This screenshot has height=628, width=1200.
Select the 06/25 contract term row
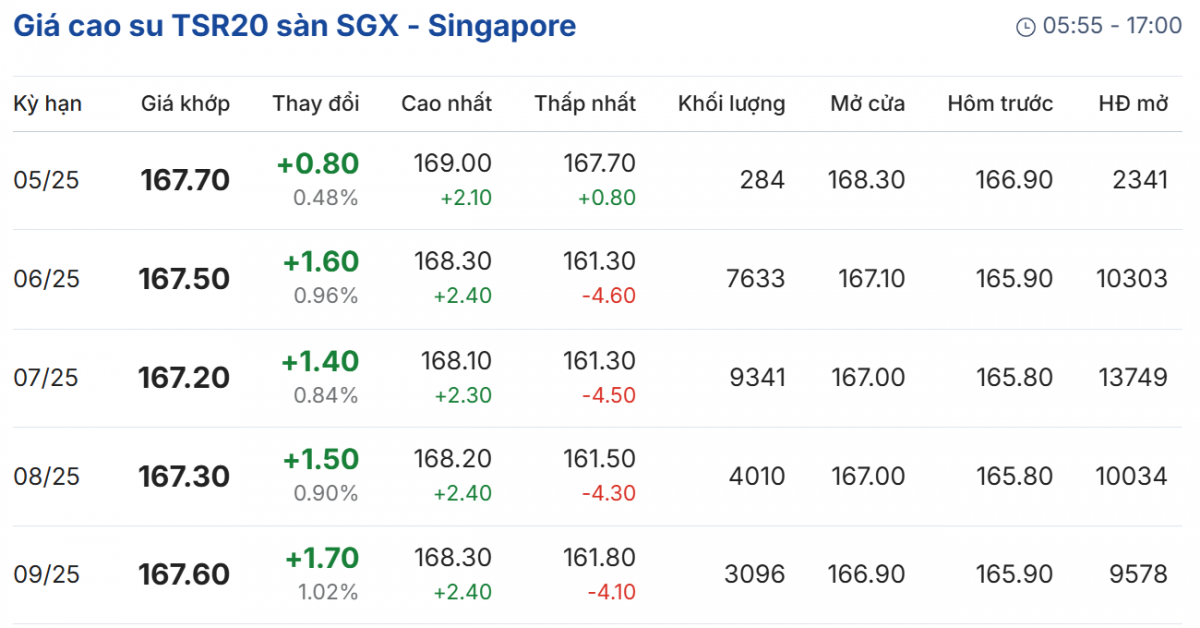pos(46,279)
